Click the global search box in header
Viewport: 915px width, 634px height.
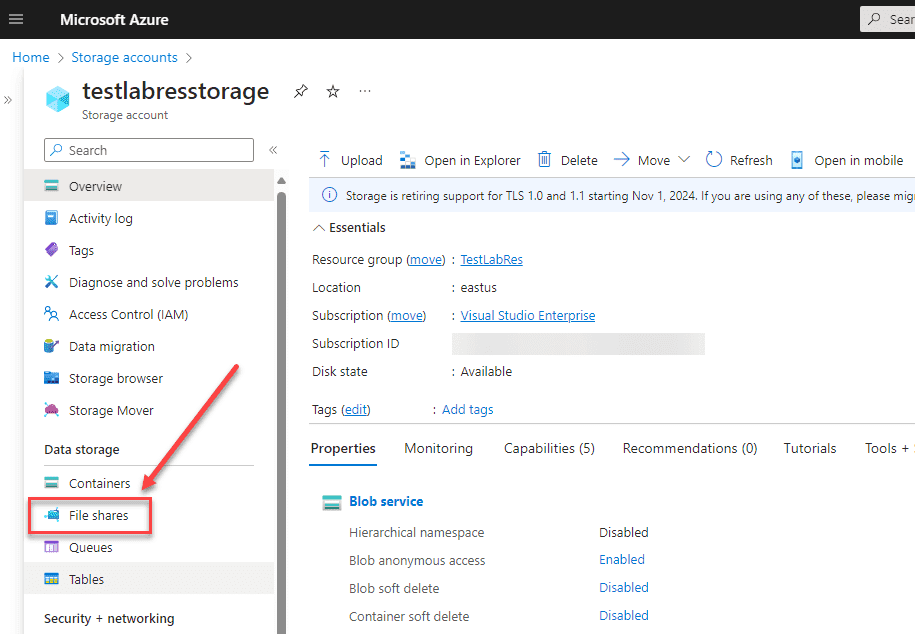[x=888, y=19]
